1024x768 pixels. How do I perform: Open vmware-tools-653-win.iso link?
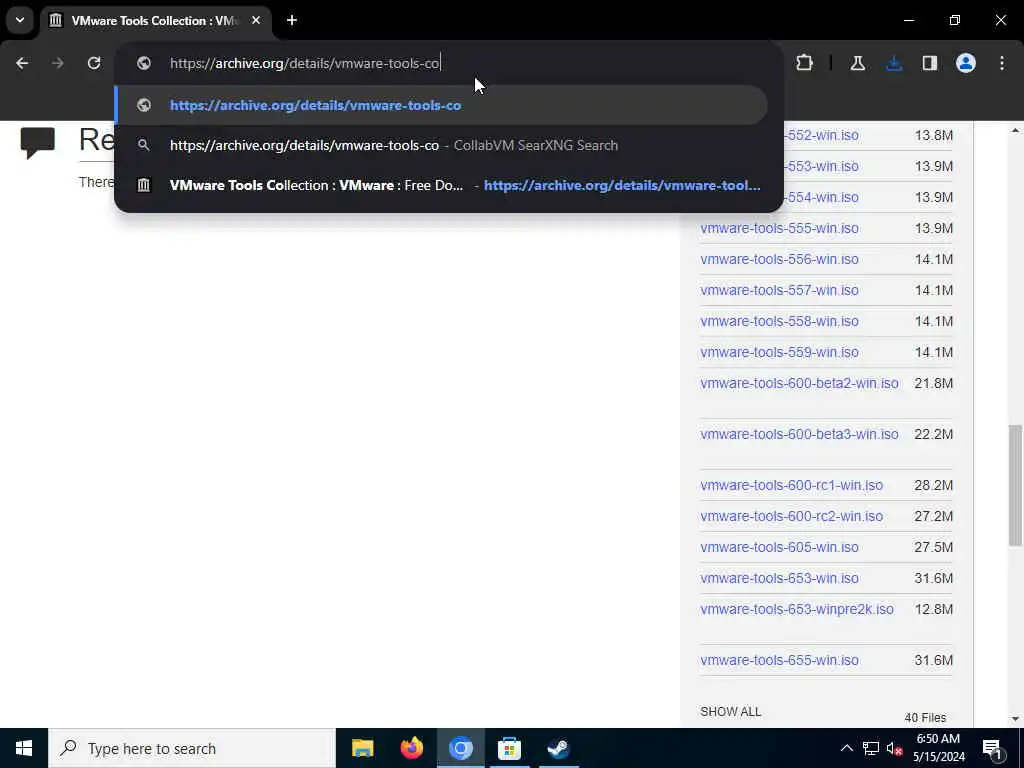pyautogui.click(x=779, y=578)
